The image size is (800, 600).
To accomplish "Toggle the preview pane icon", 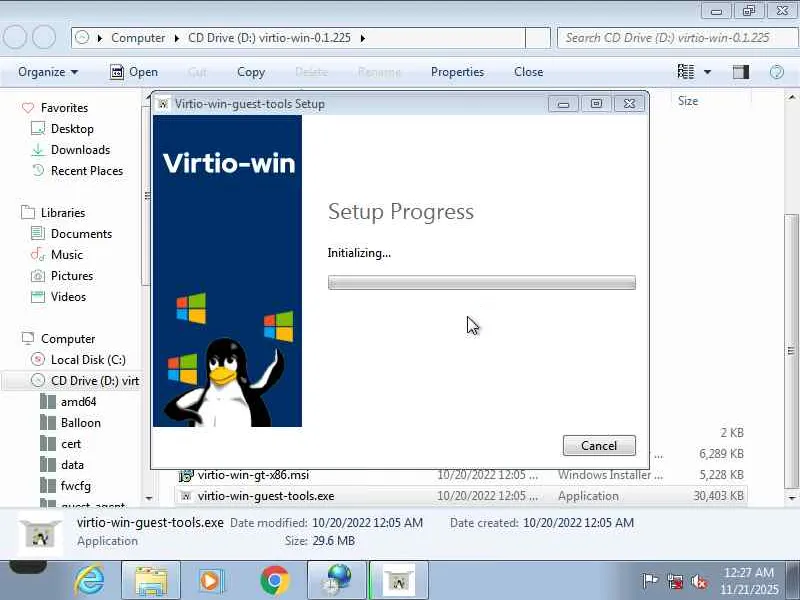I will point(741,72).
